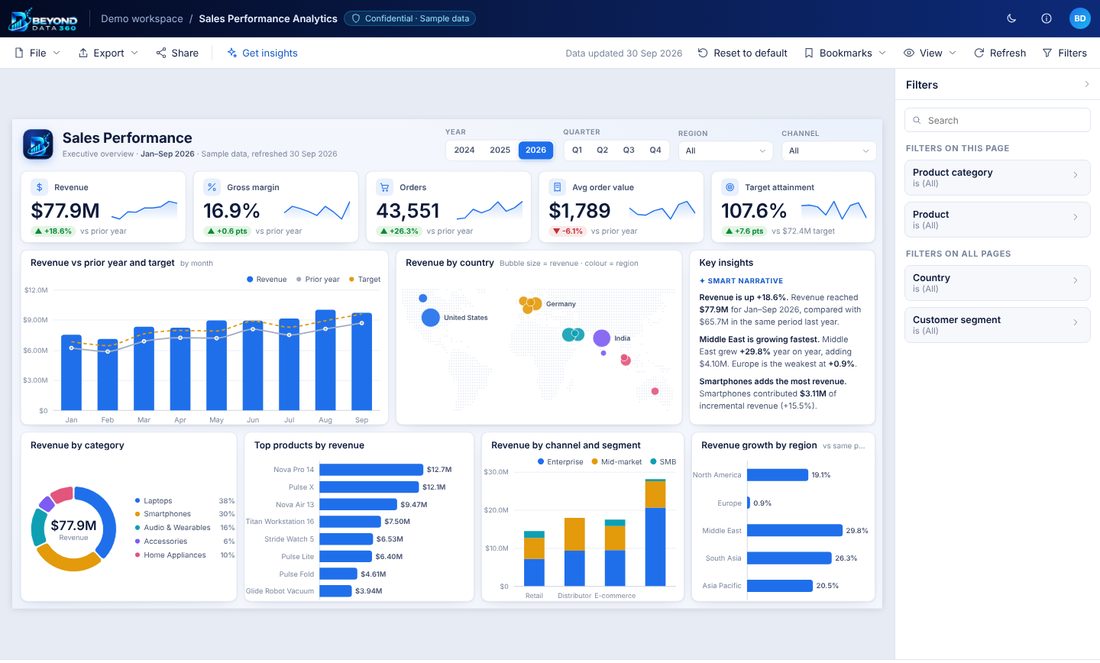Open the info icon in header

[x=1046, y=18]
